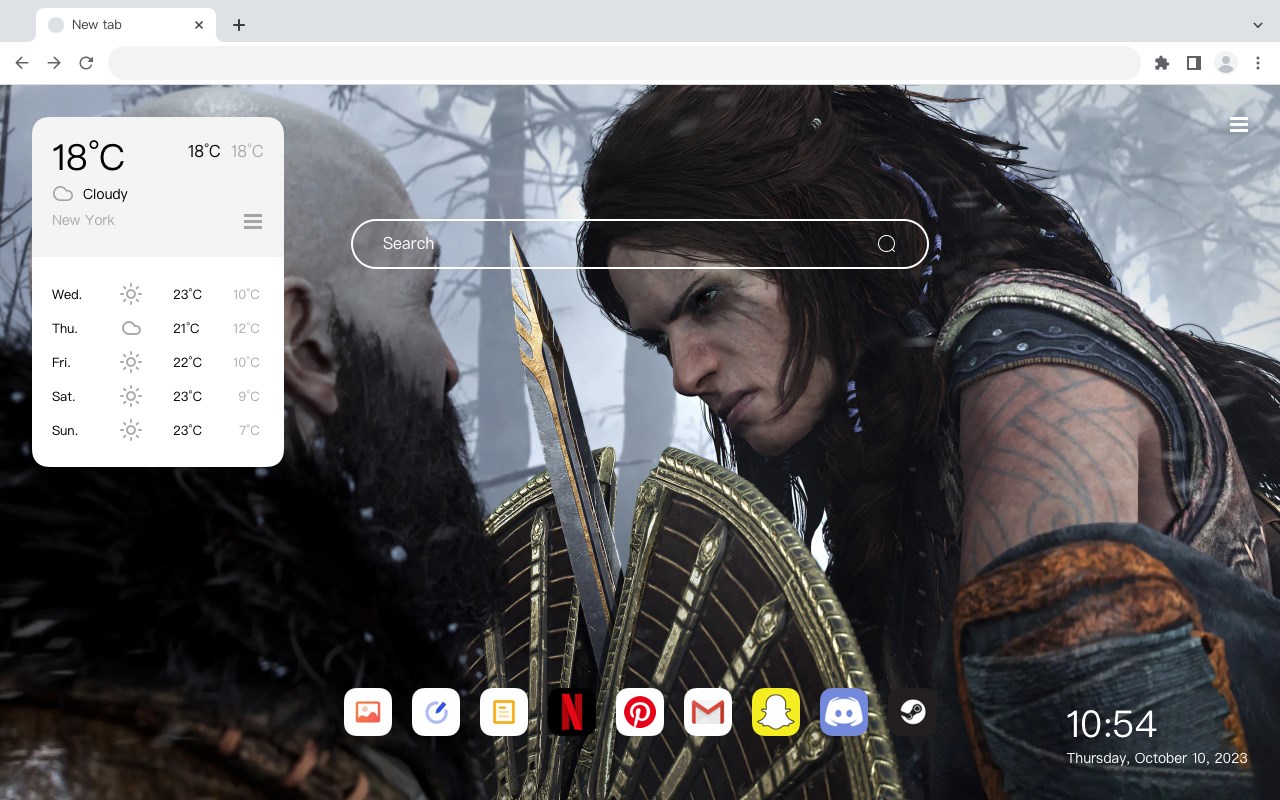Viewport: 1280px width, 800px height.
Task: Open the blue checkmark tasks shortcut
Action: 436,712
